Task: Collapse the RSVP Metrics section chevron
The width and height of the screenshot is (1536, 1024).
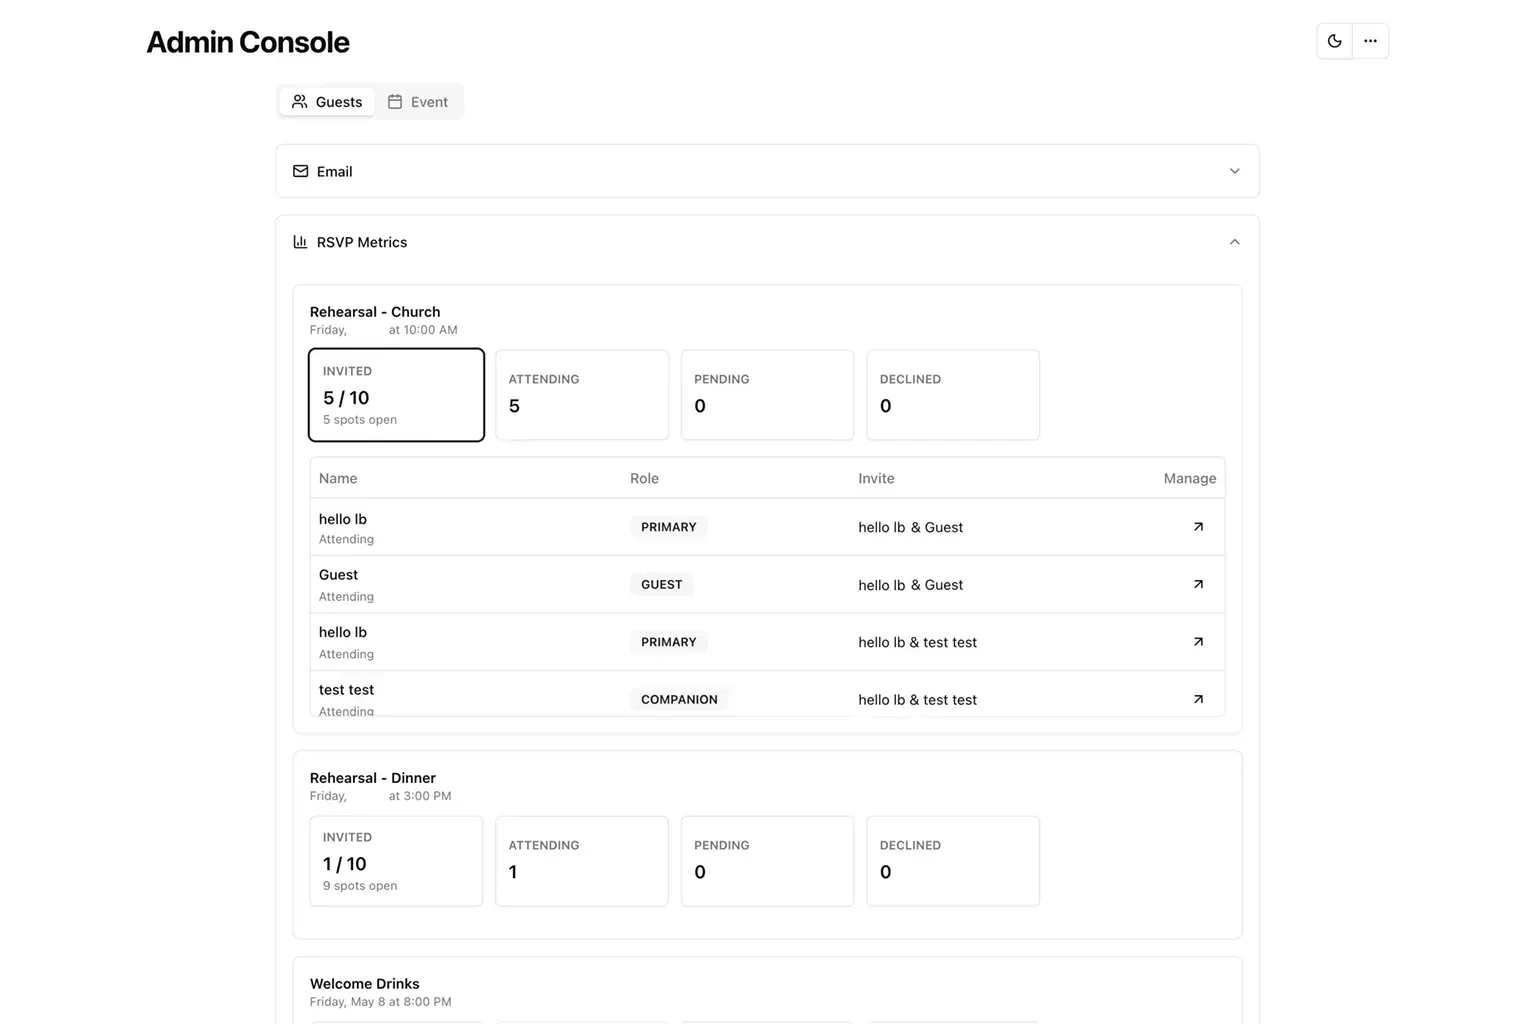Action: point(1234,242)
